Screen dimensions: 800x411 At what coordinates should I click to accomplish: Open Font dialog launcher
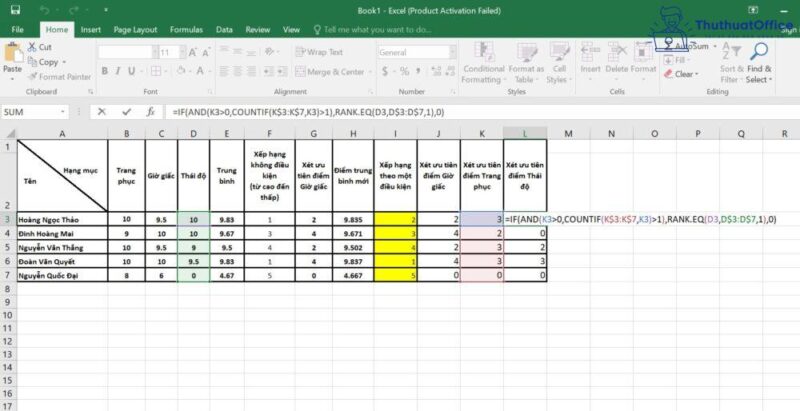point(210,92)
